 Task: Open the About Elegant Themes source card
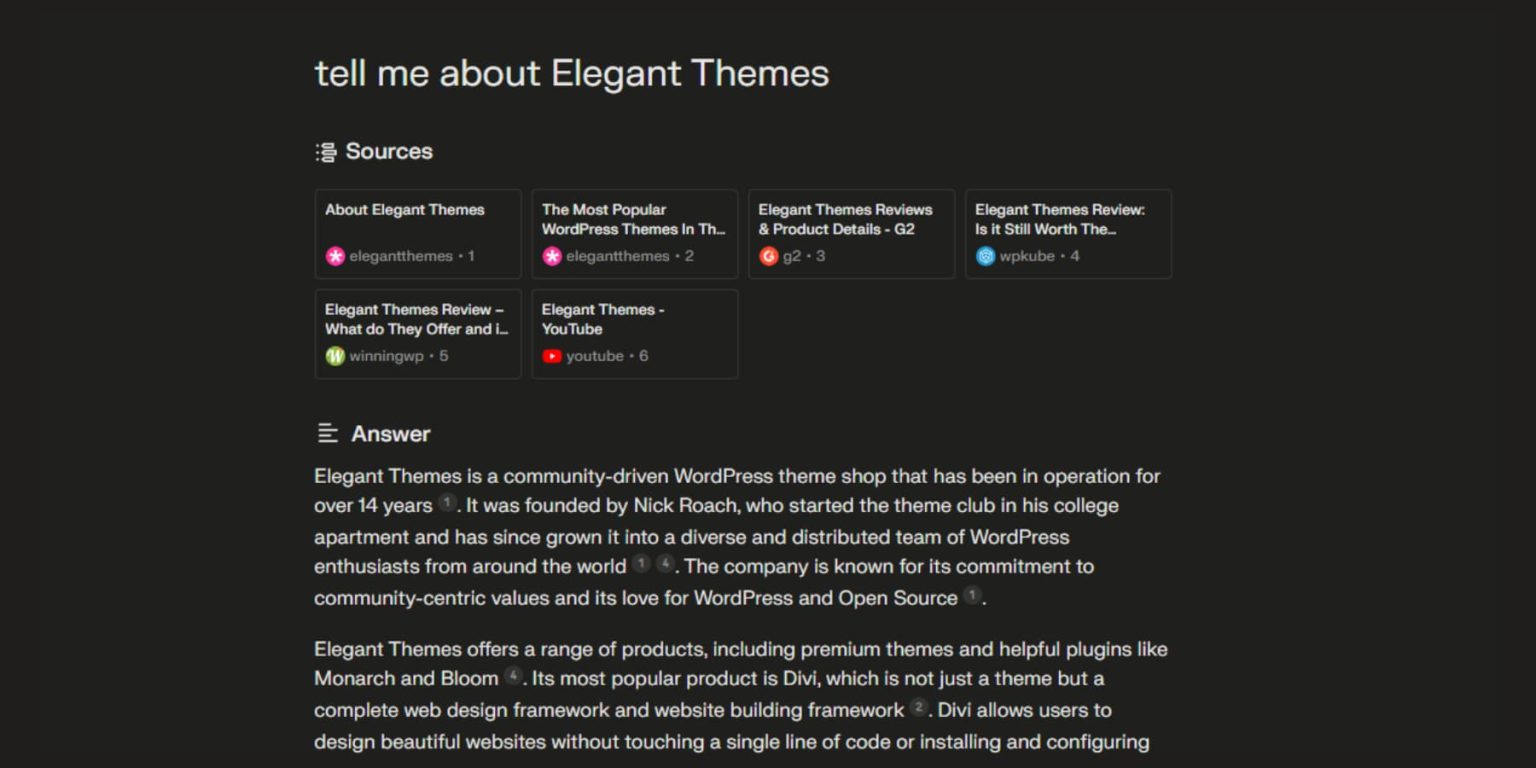(x=418, y=233)
